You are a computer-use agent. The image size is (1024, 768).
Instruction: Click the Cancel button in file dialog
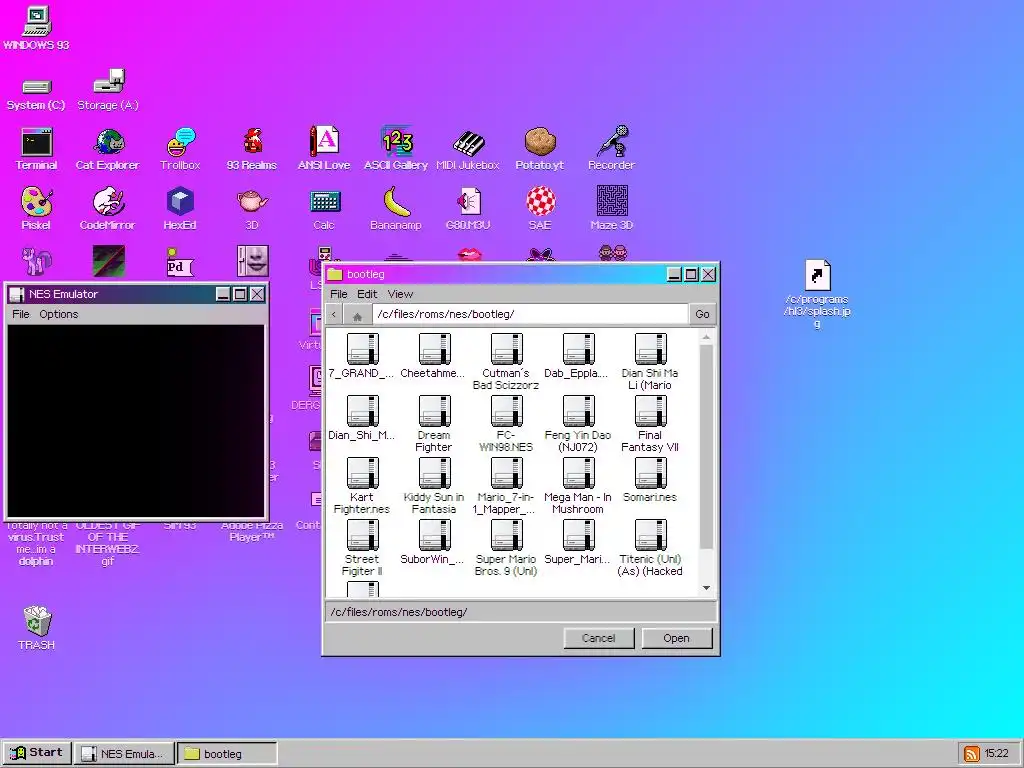(599, 638)
